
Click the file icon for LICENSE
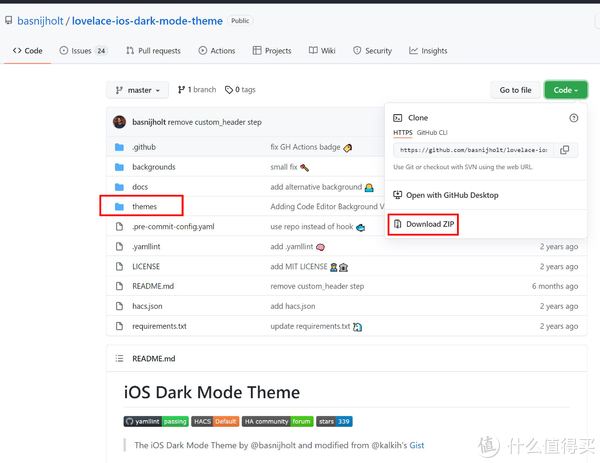pos(119,266)
